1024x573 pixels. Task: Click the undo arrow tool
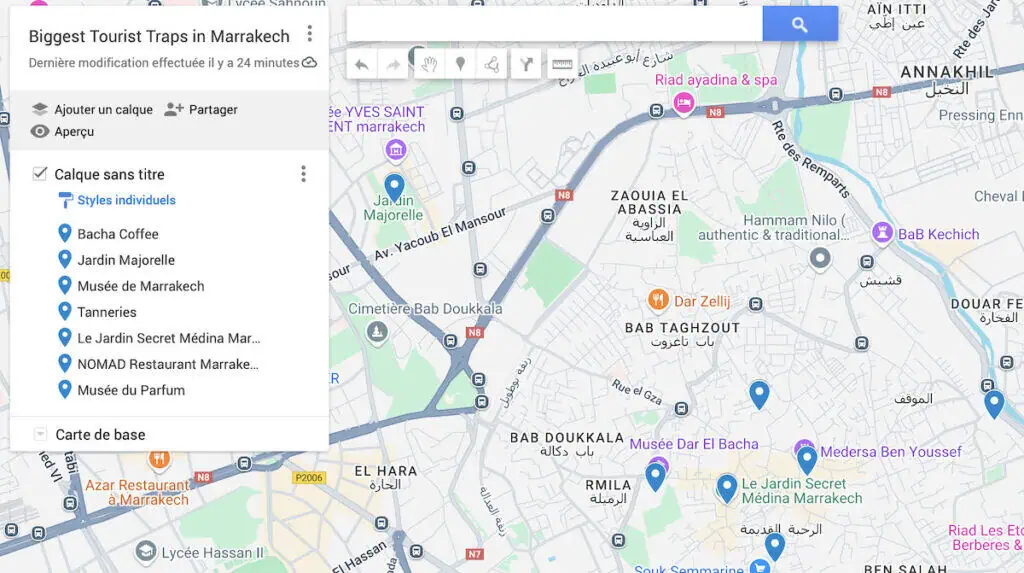[362, 64]
